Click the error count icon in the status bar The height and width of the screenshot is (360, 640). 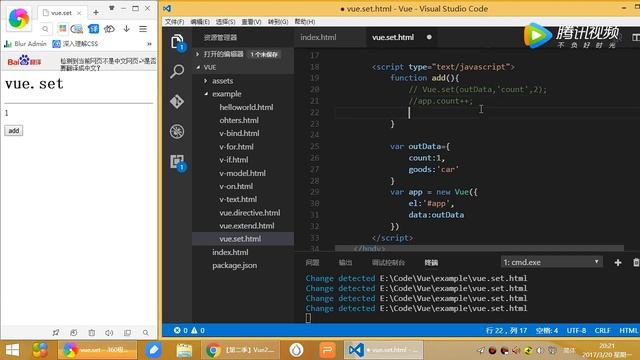(177, 330)
